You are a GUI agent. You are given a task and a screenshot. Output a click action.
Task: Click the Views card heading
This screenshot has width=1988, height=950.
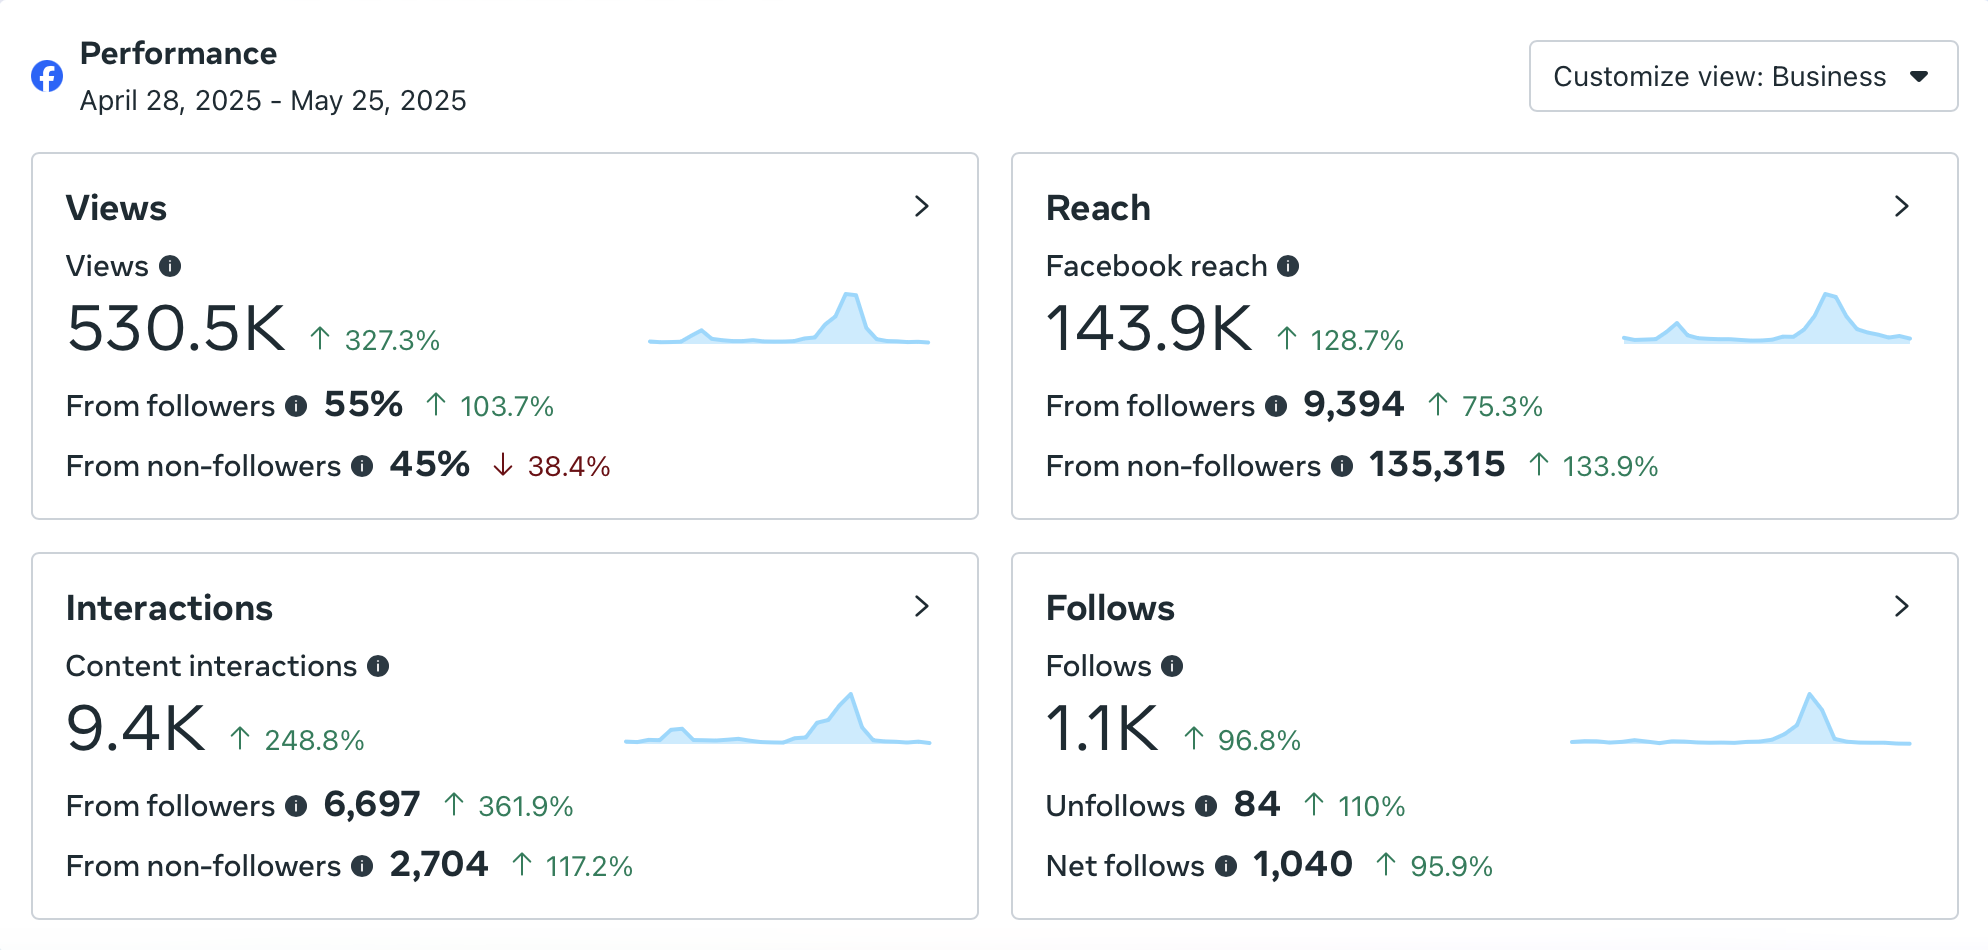(116, 208)
